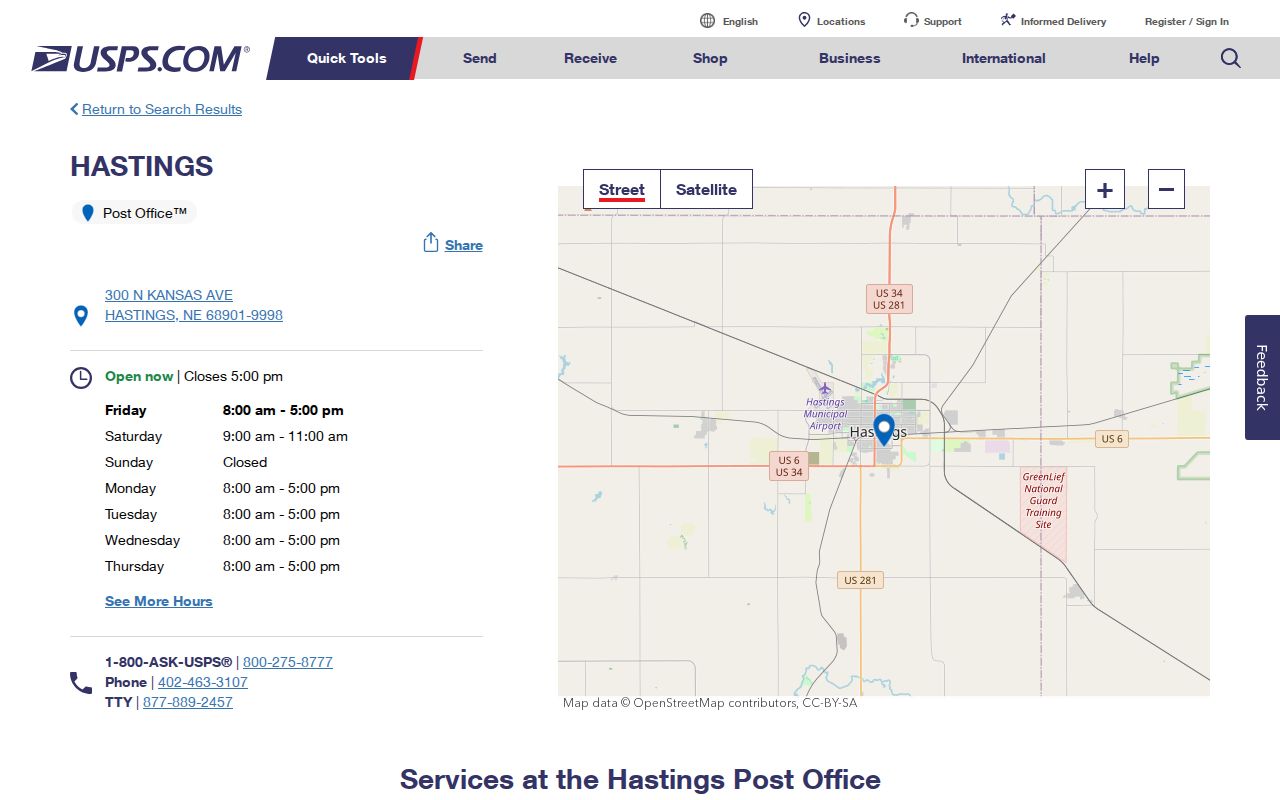Open the search magnifier icon
The image size is (1280, 800).
click(x=1231, y=58)
